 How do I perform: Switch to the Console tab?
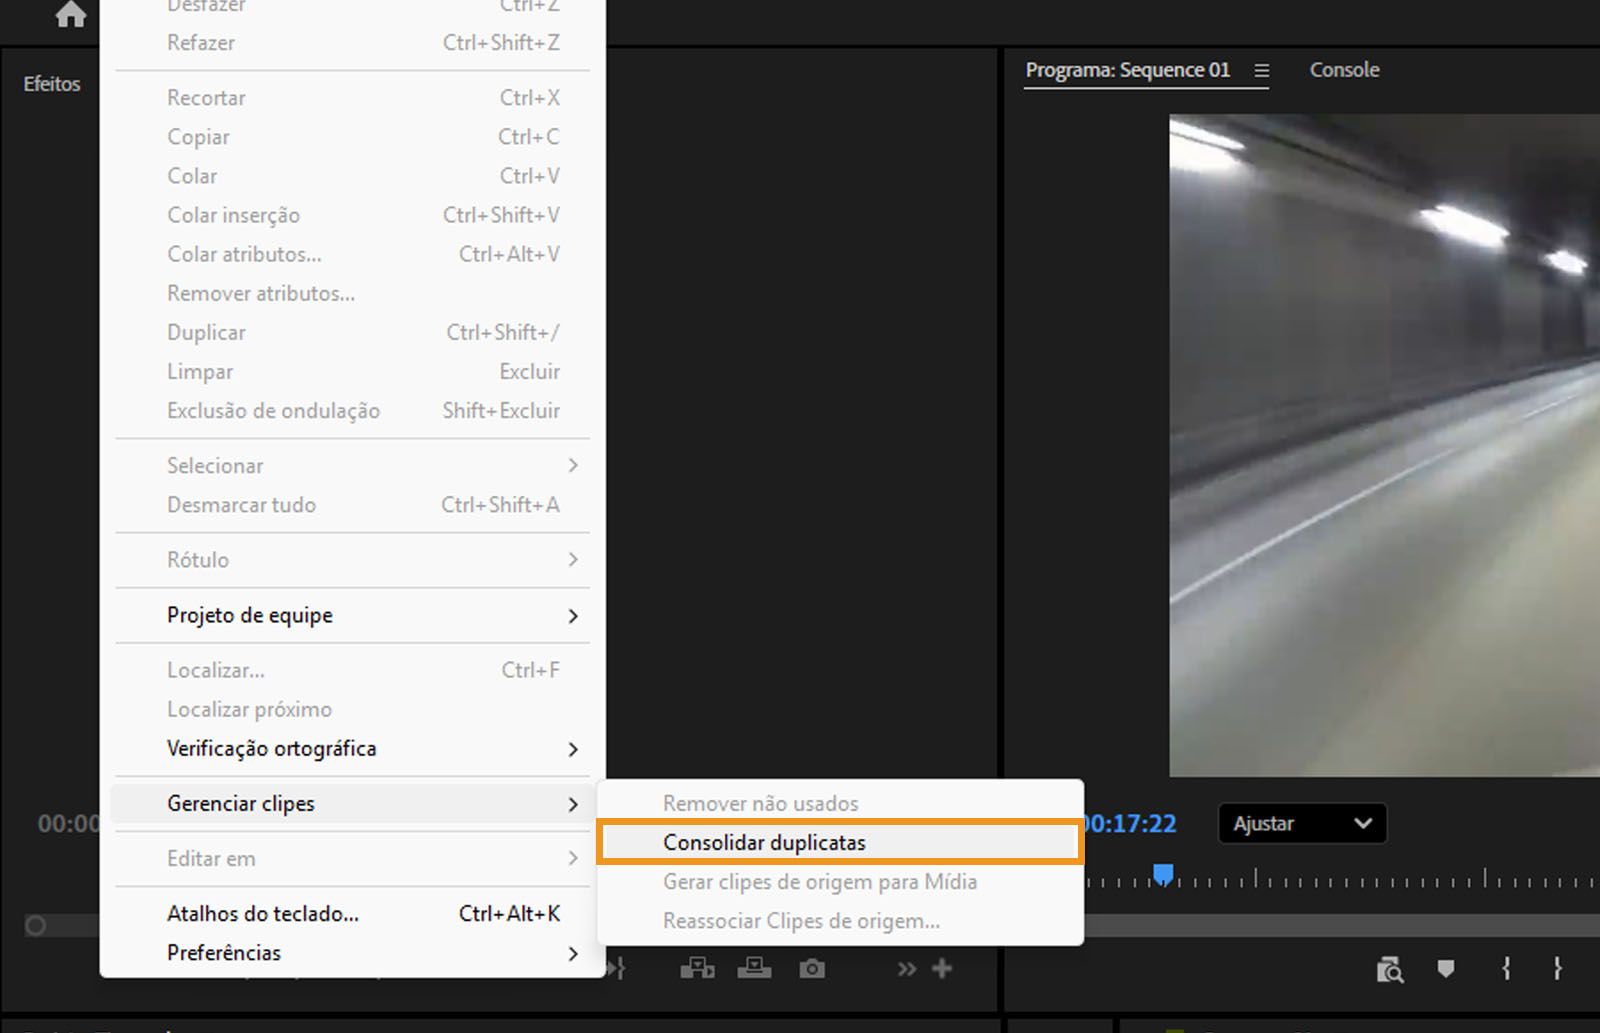point(1344,69)
